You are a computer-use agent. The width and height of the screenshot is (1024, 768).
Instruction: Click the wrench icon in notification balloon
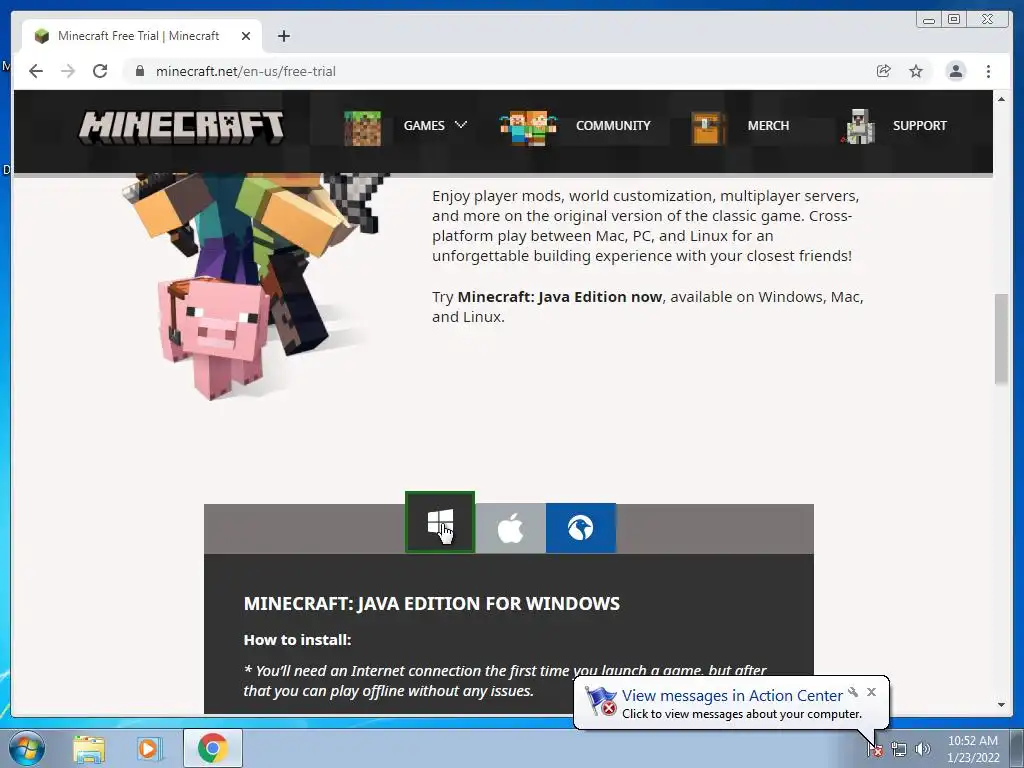853,692
